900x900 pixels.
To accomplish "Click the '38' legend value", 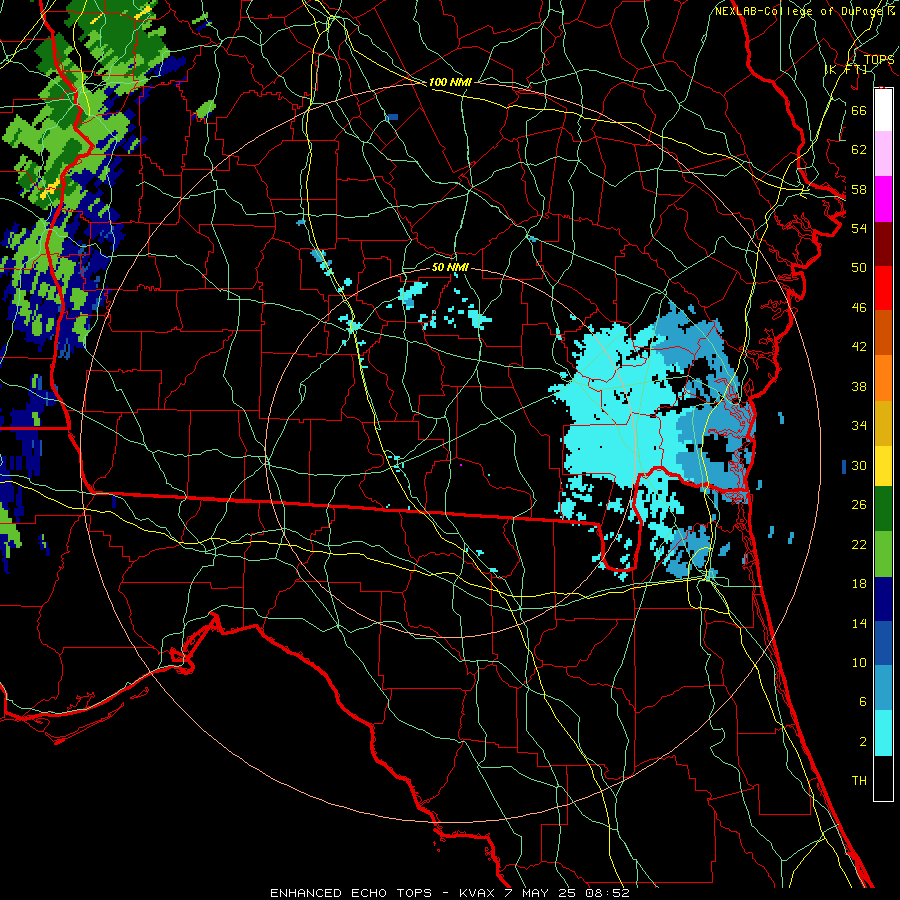I will point(859,386).
